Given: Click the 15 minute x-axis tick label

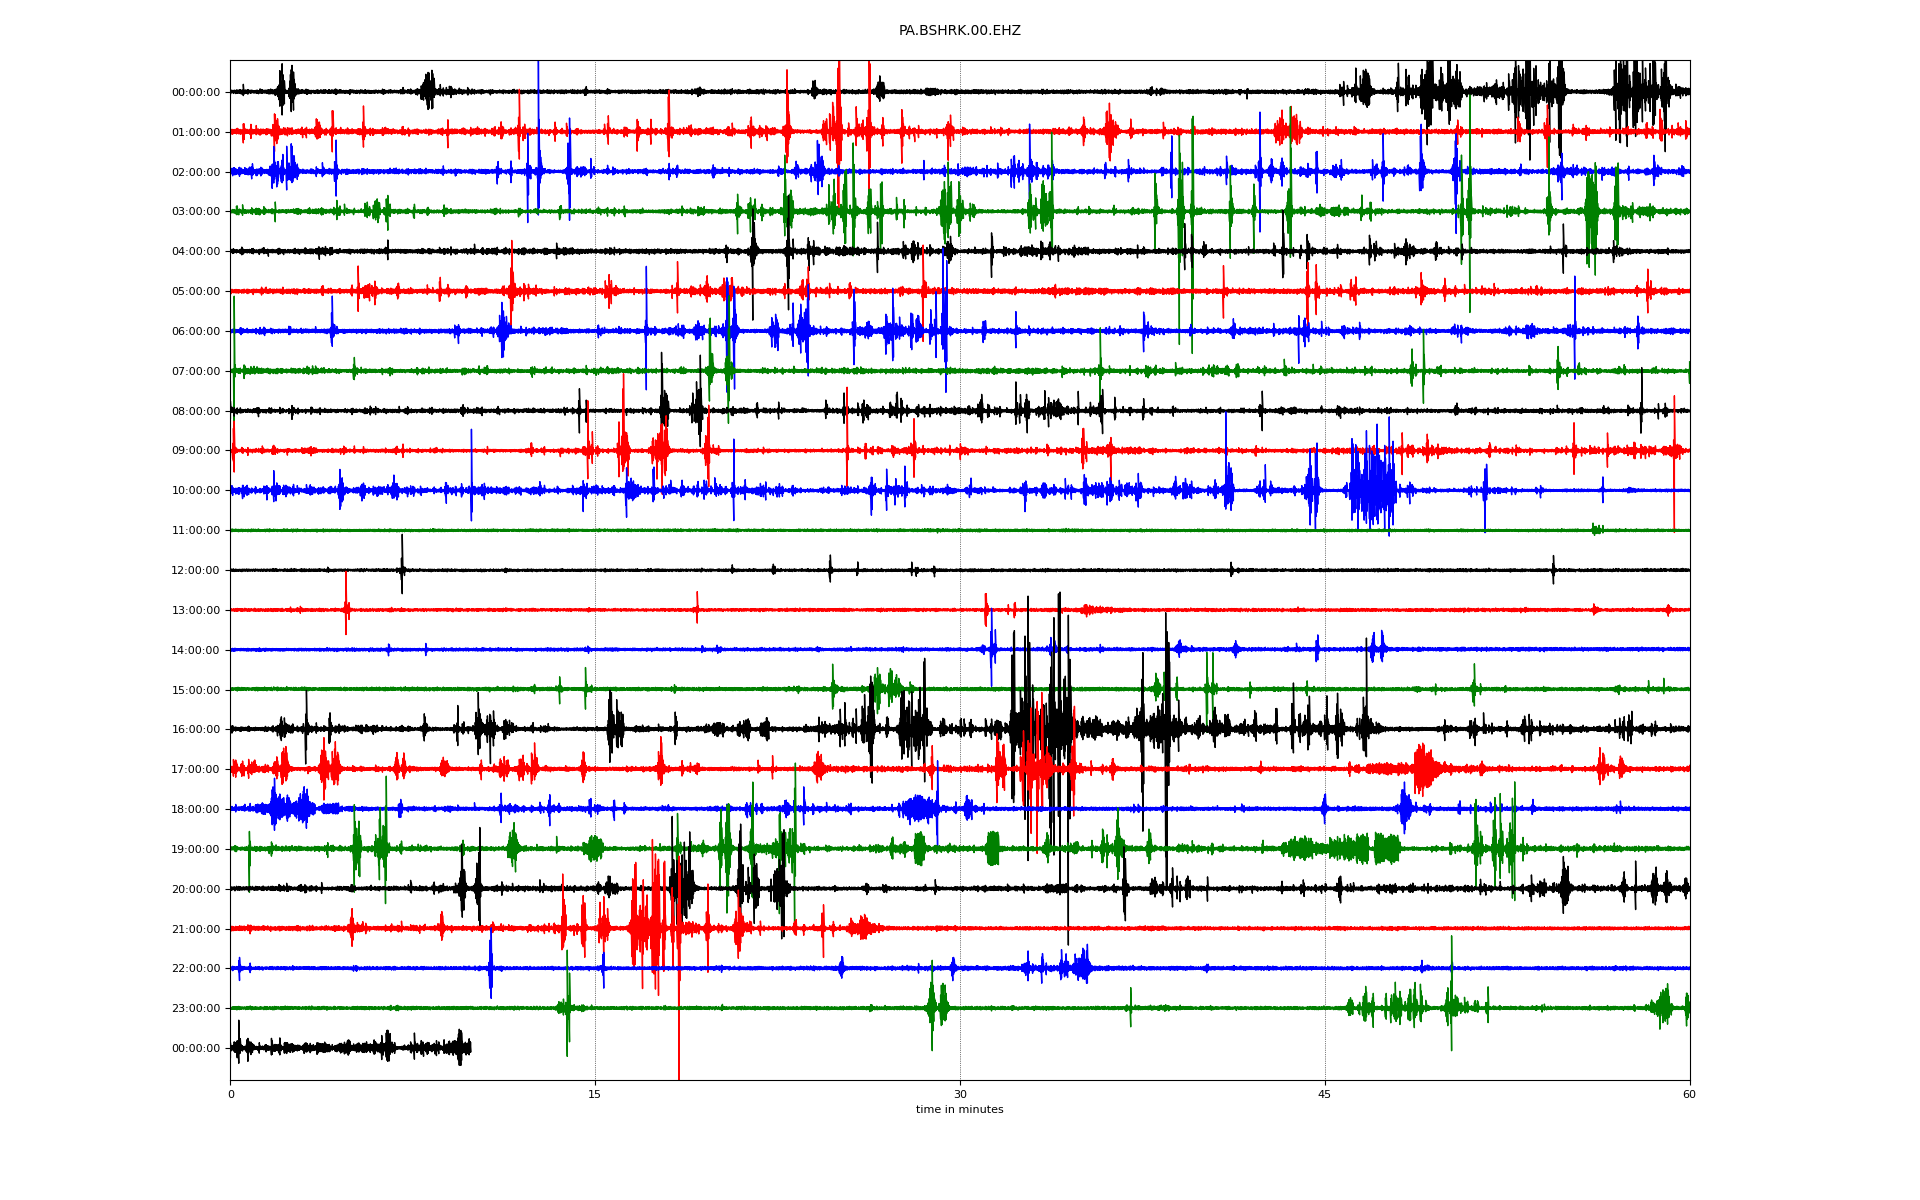Looking at the screenshot, I should point(595,1094).
